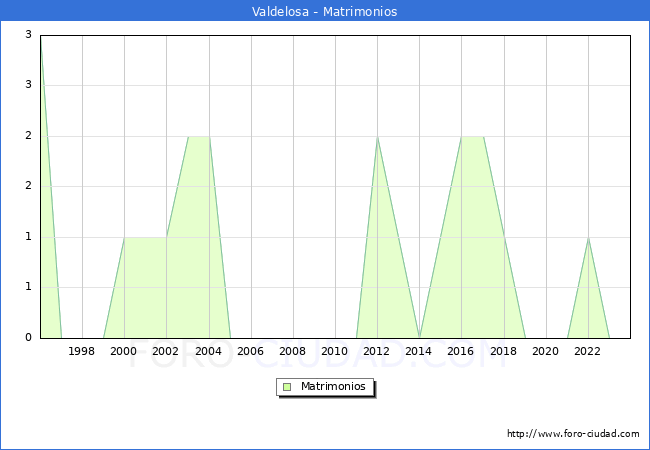This screenshot has width=650, height=450.
Task: Click the x-axis label 2012
Action: click(x=376, y=351)
